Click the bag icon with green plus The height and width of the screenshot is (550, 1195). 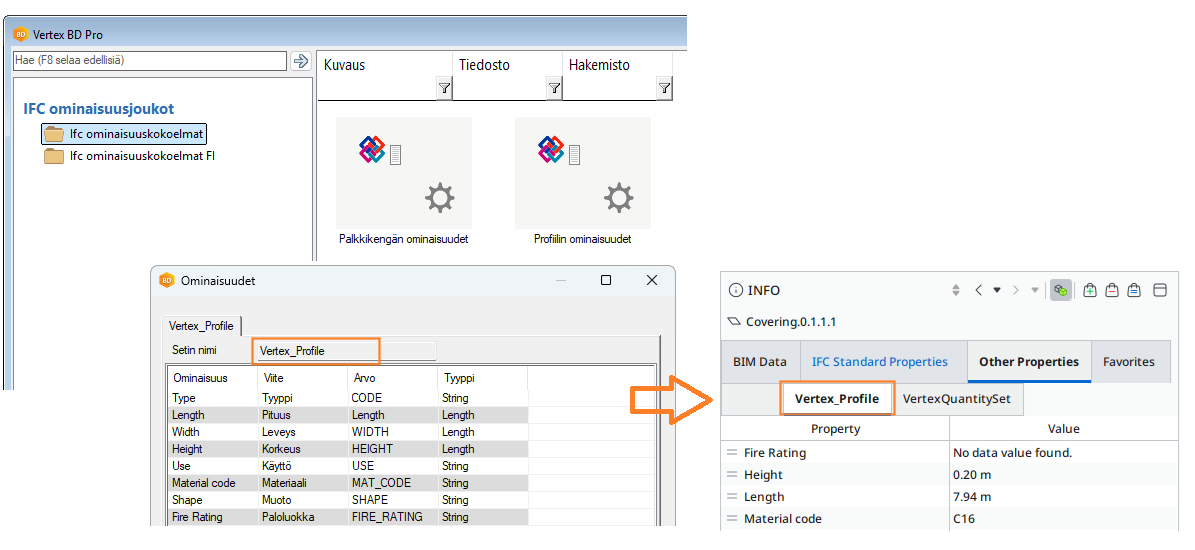pyautogui.click(x=1090, y=290)
